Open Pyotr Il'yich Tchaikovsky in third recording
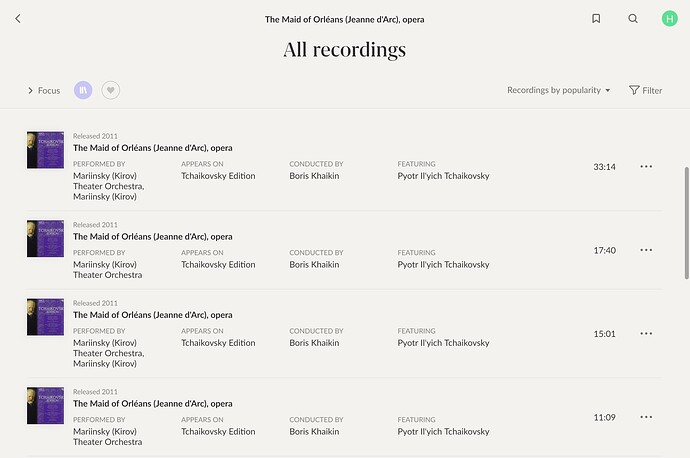 click(x=443, y=343)
